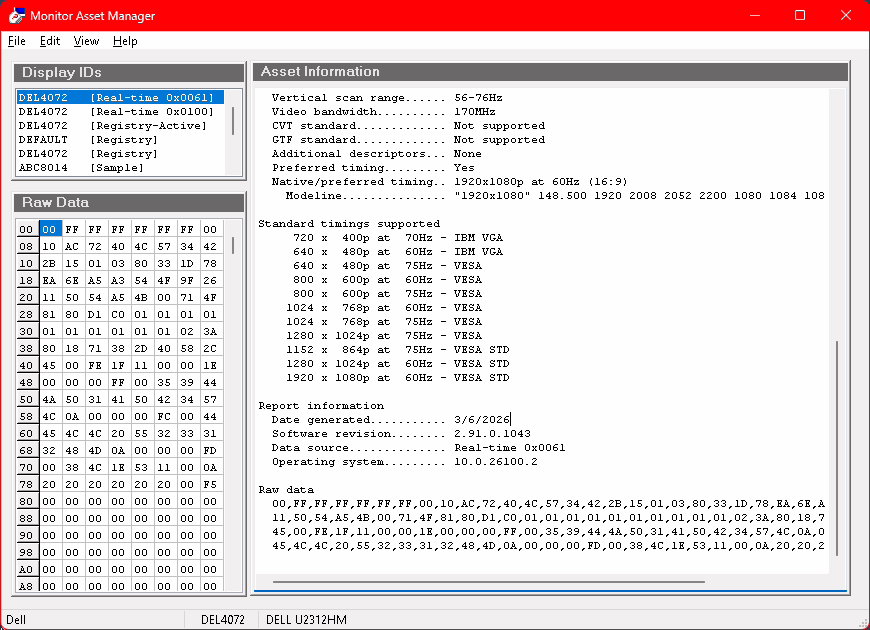Click the highlighted 00 byte in Raw Data grid

[x=50, y=229]
